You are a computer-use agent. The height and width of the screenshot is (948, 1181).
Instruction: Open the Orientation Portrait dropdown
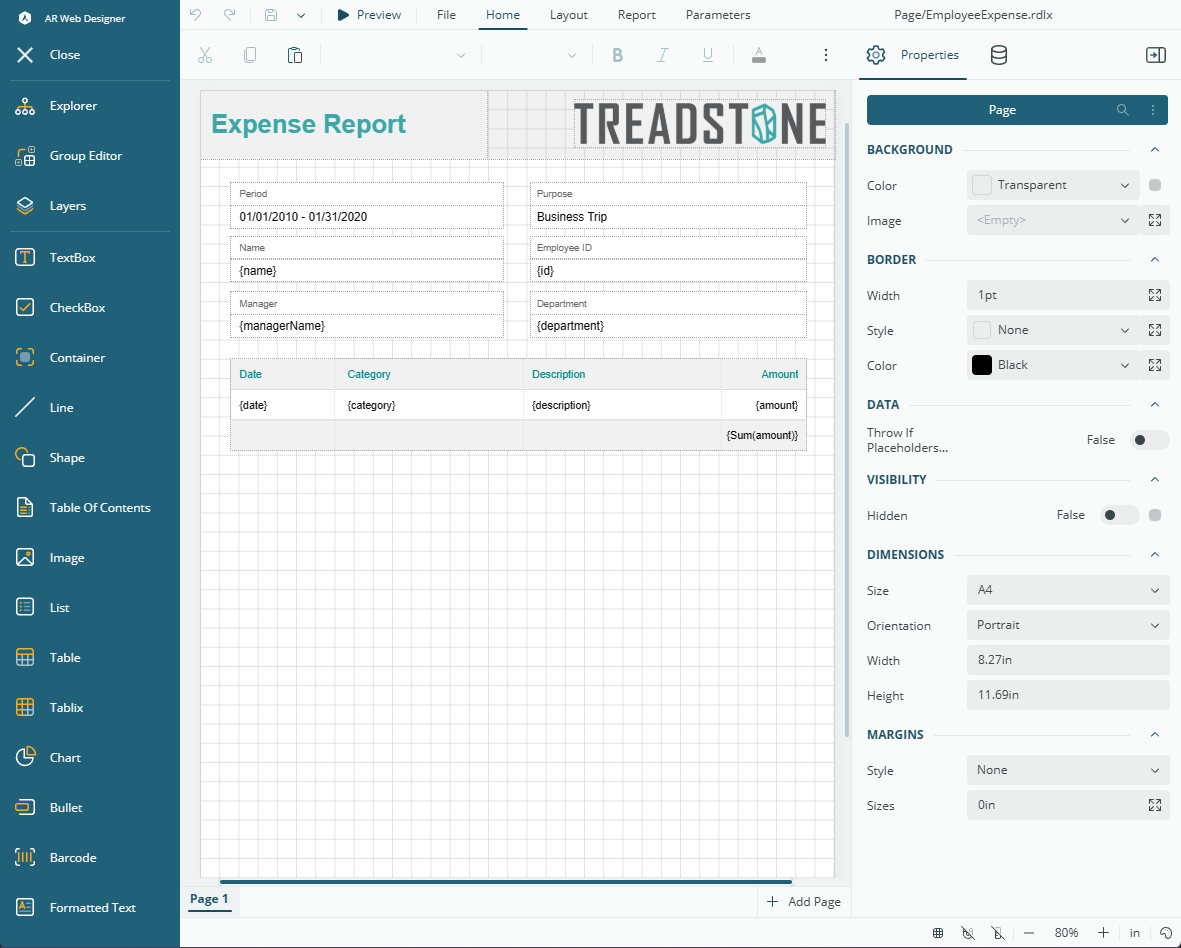[1067, 625]
